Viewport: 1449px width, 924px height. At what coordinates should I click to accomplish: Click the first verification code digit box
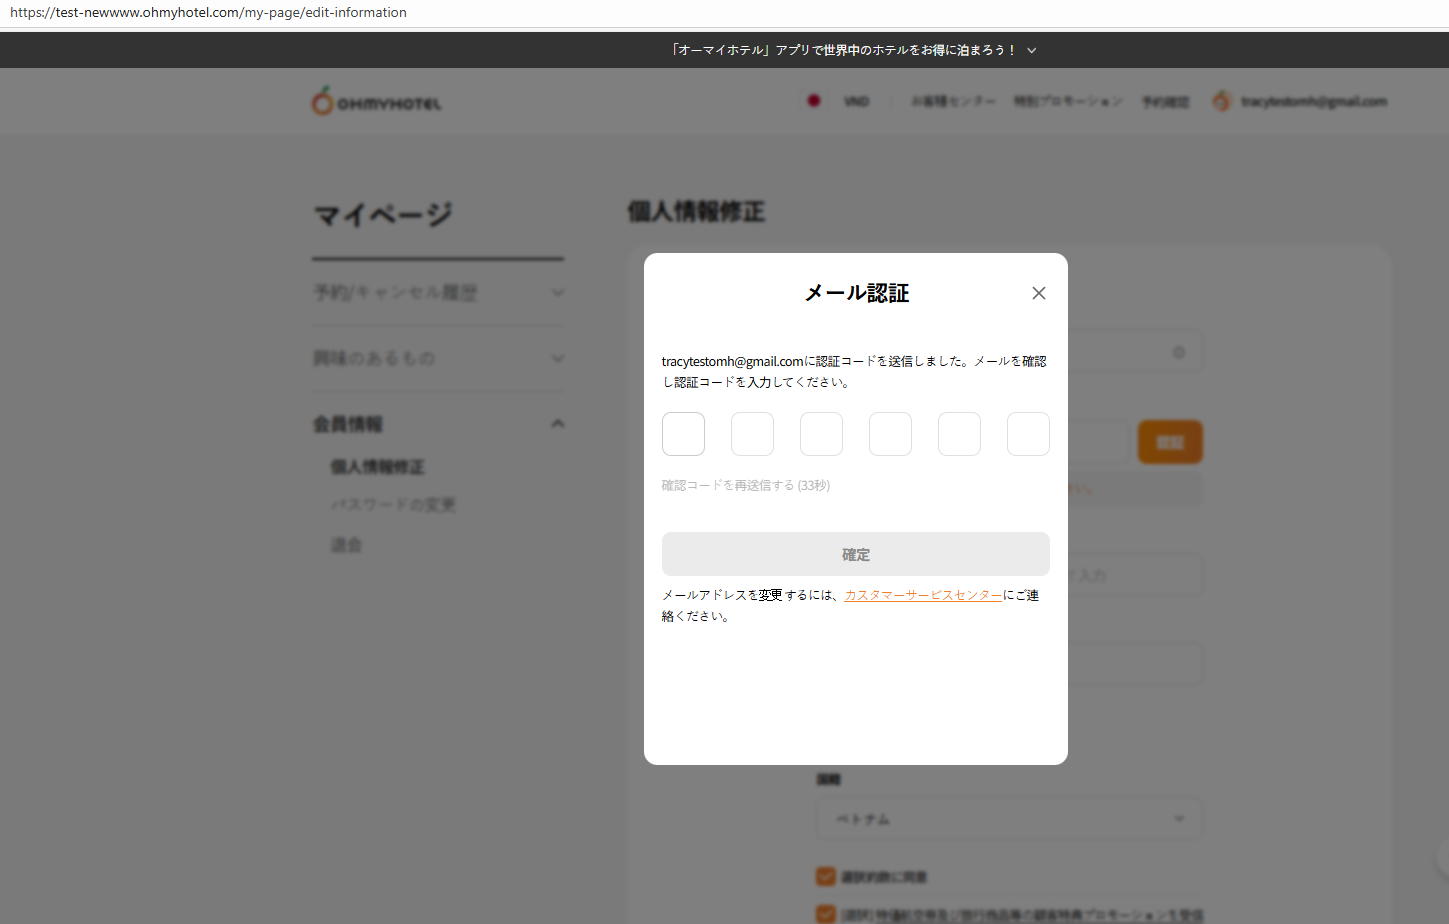(683, 434)
